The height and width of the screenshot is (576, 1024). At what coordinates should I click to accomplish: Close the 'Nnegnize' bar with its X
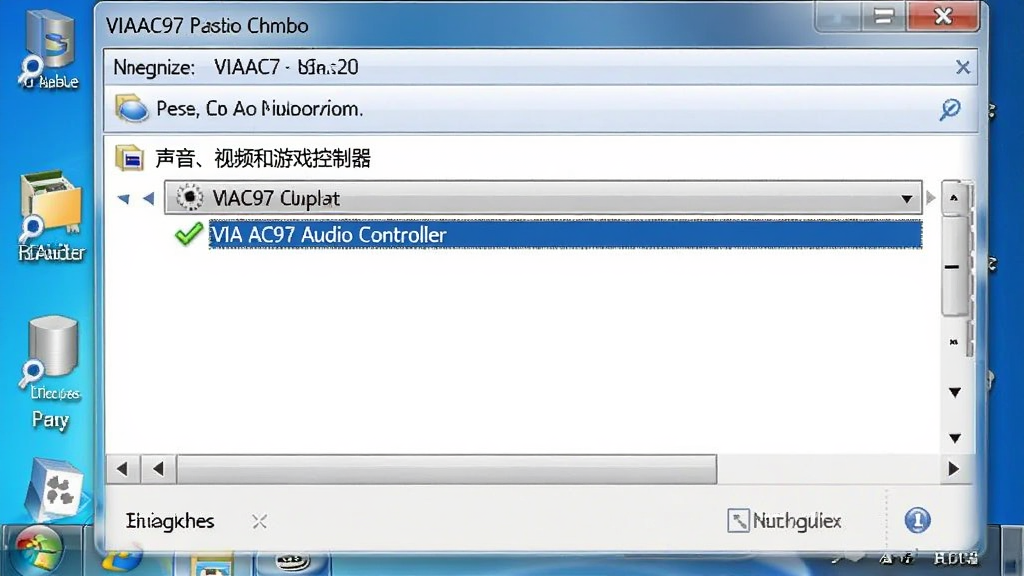963,67
